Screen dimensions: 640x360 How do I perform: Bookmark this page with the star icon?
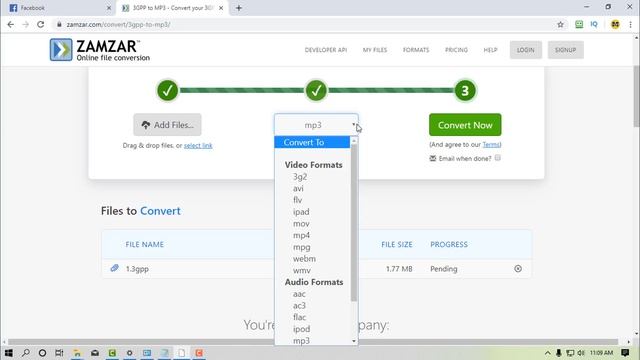coord(560,24)
